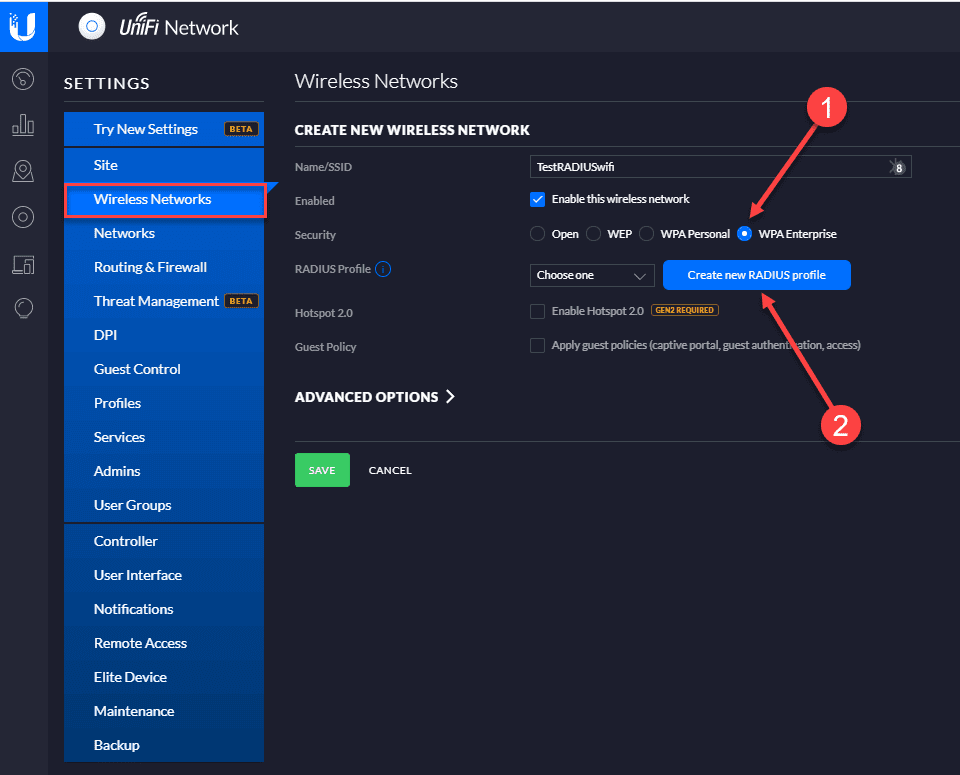Select the WPA Personal security option
Image resolution: width=960 pixels, height=775 pixels.
pos(647,234)
